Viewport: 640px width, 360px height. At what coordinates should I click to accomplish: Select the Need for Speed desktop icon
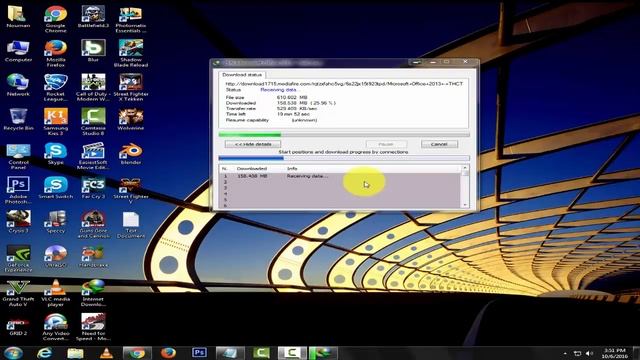click(93, 327)
